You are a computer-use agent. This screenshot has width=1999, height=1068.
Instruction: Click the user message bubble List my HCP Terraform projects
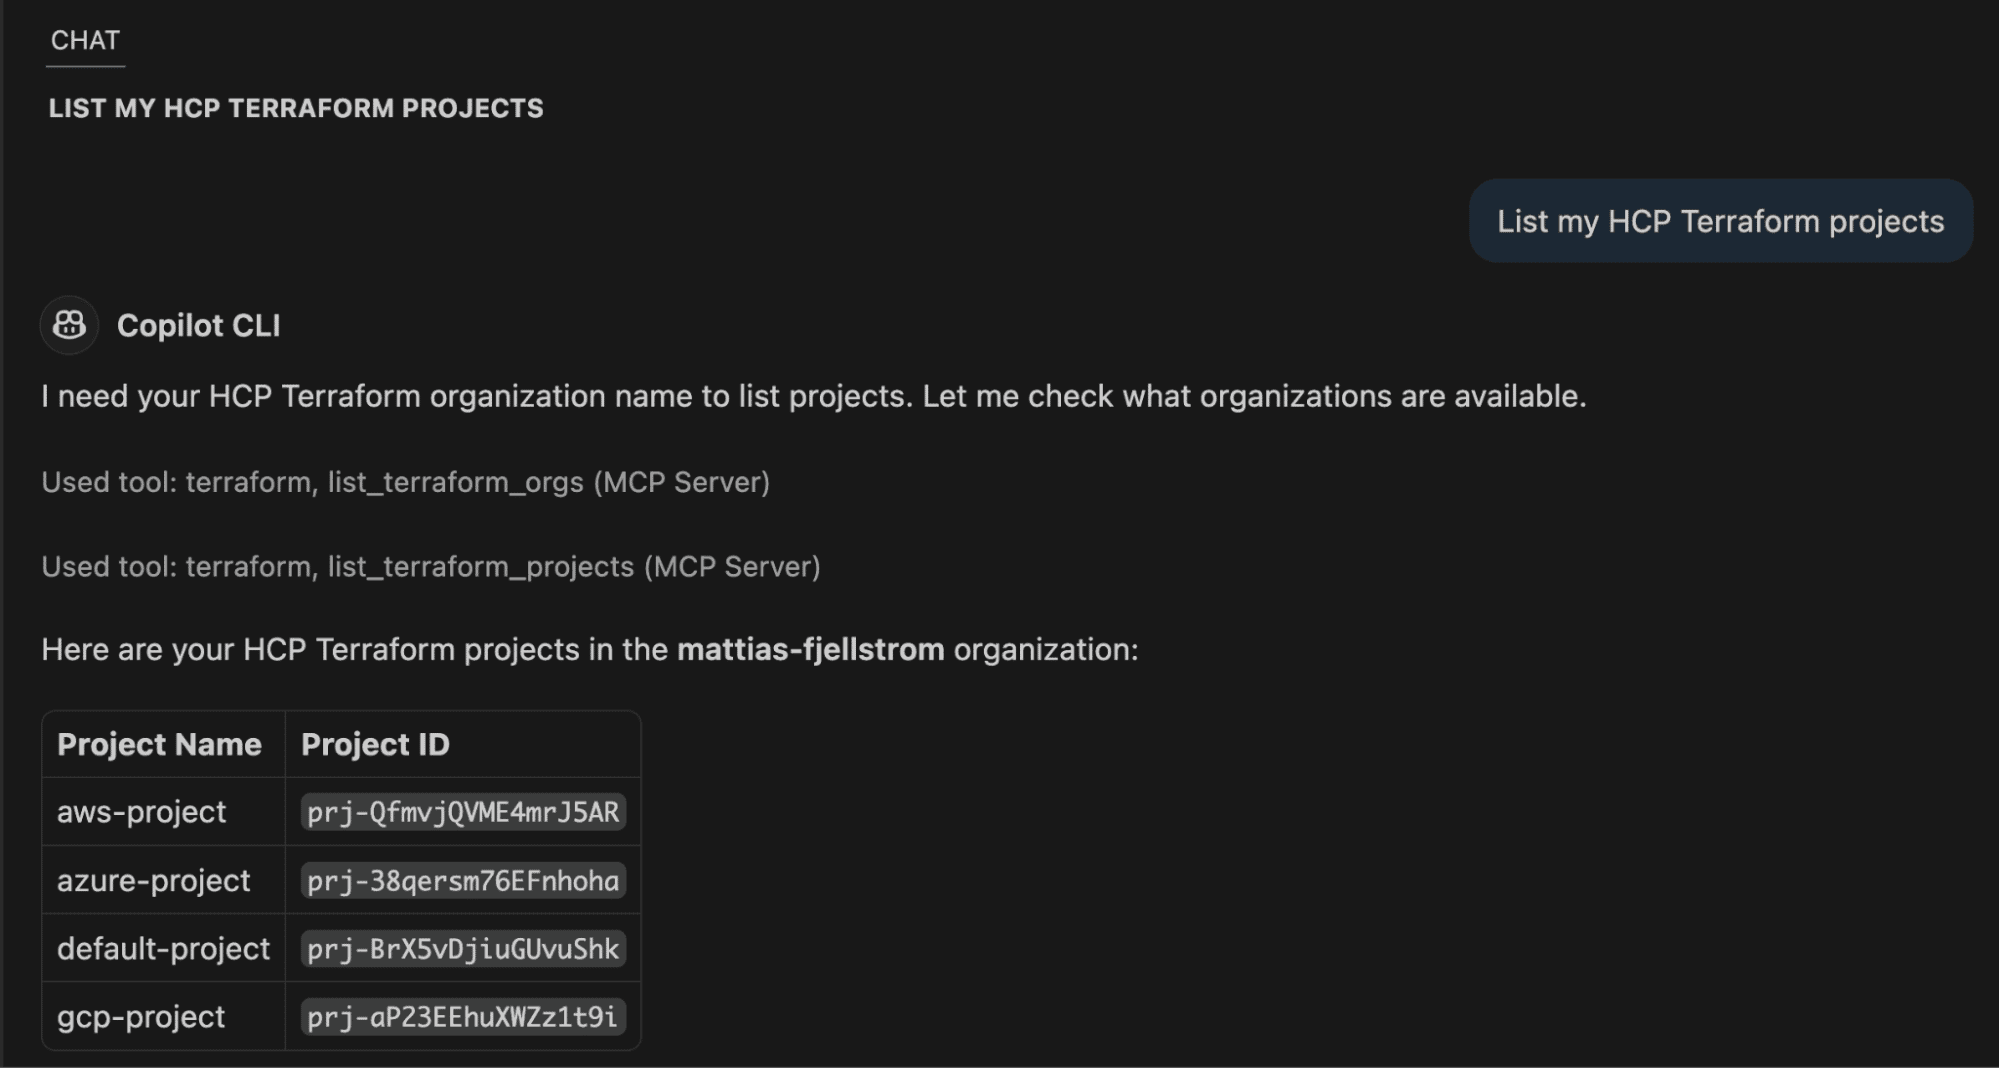pos(1720,221)
